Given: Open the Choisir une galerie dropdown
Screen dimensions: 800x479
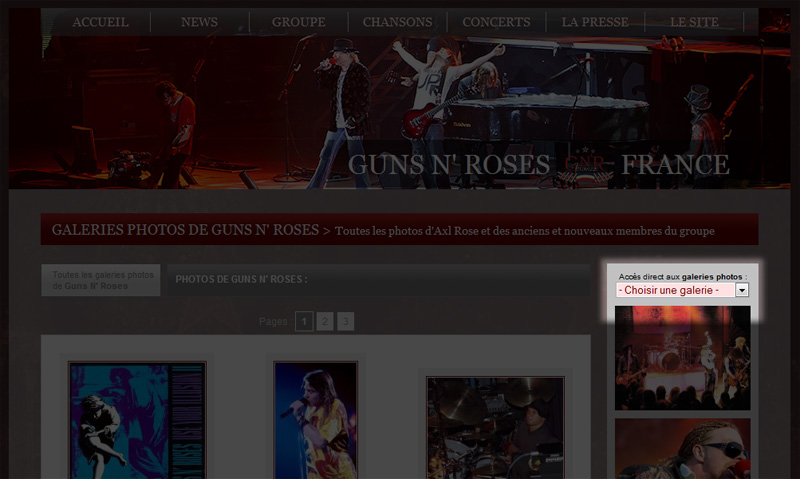Looking at the screenshot, I should point(682,290).
